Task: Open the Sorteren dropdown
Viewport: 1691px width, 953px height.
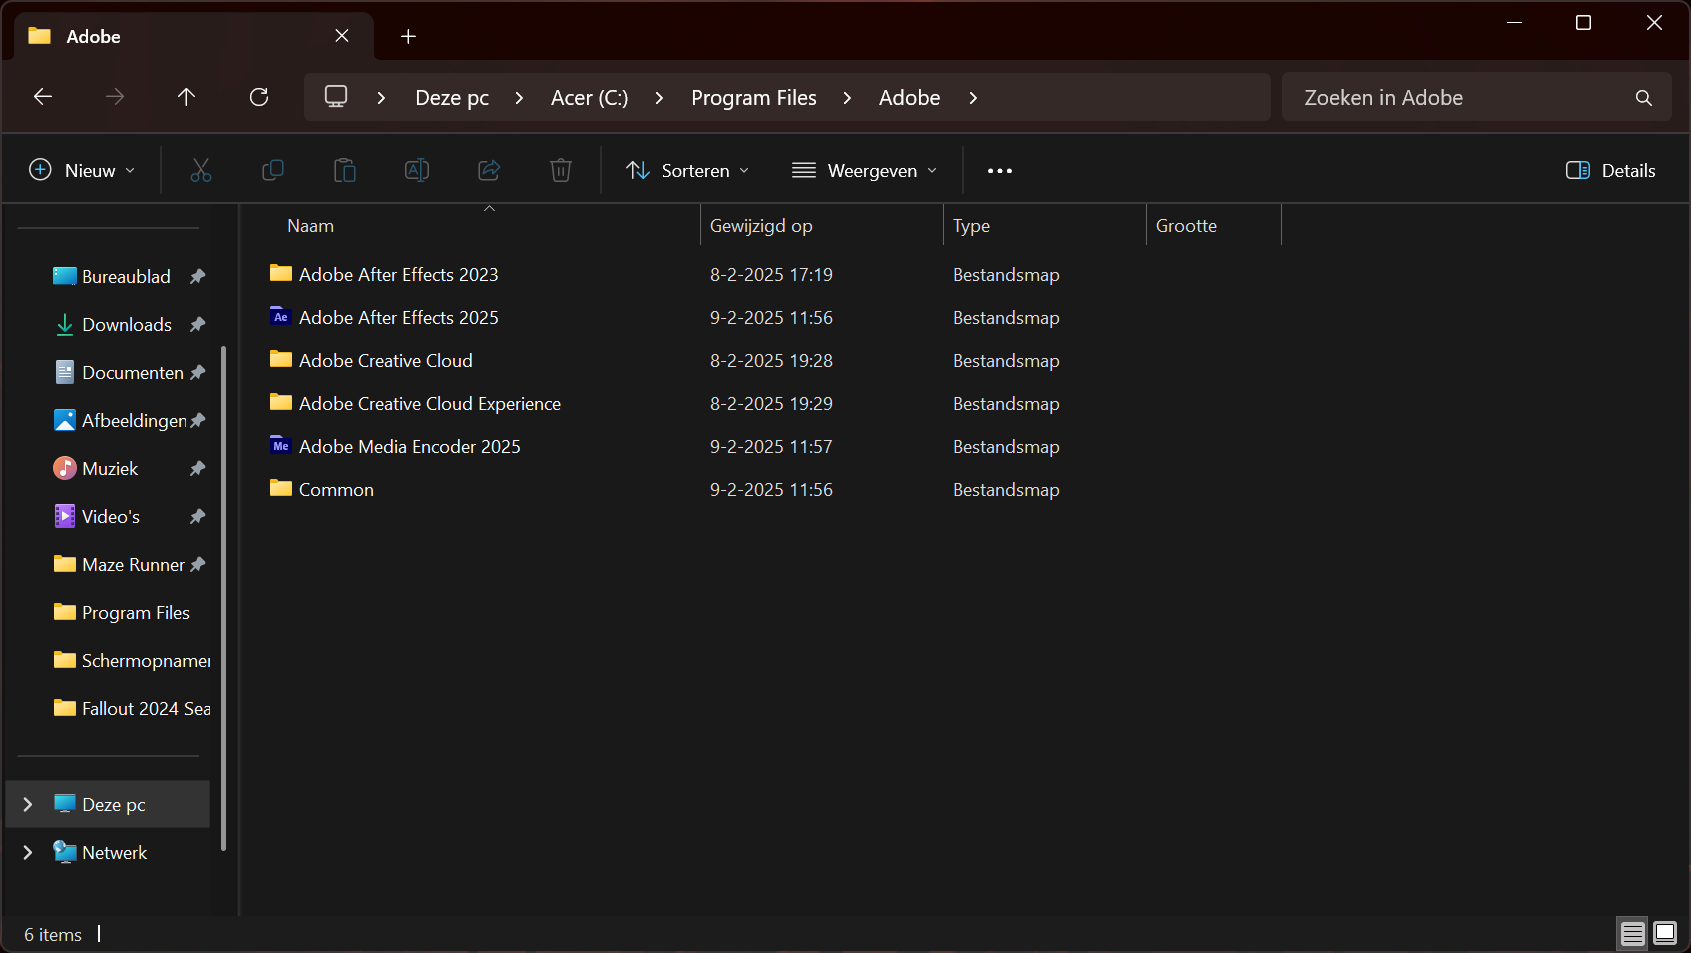Action: (x=688, y=171)
